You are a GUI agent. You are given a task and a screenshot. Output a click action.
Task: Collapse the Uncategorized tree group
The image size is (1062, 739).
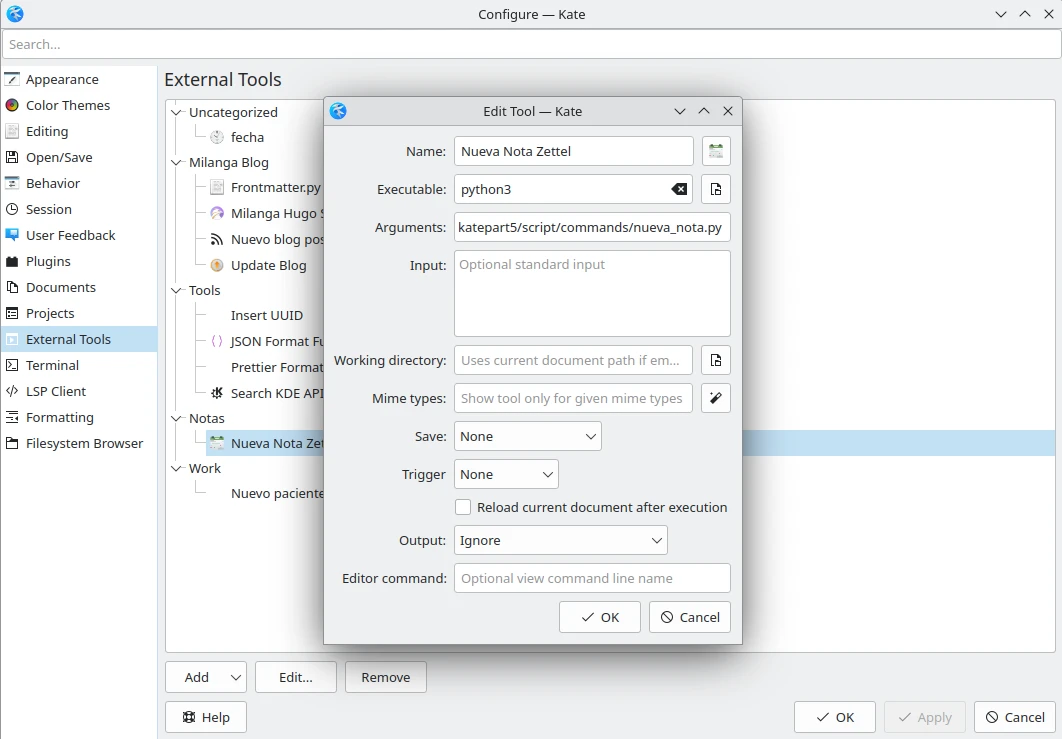[177, 112]
